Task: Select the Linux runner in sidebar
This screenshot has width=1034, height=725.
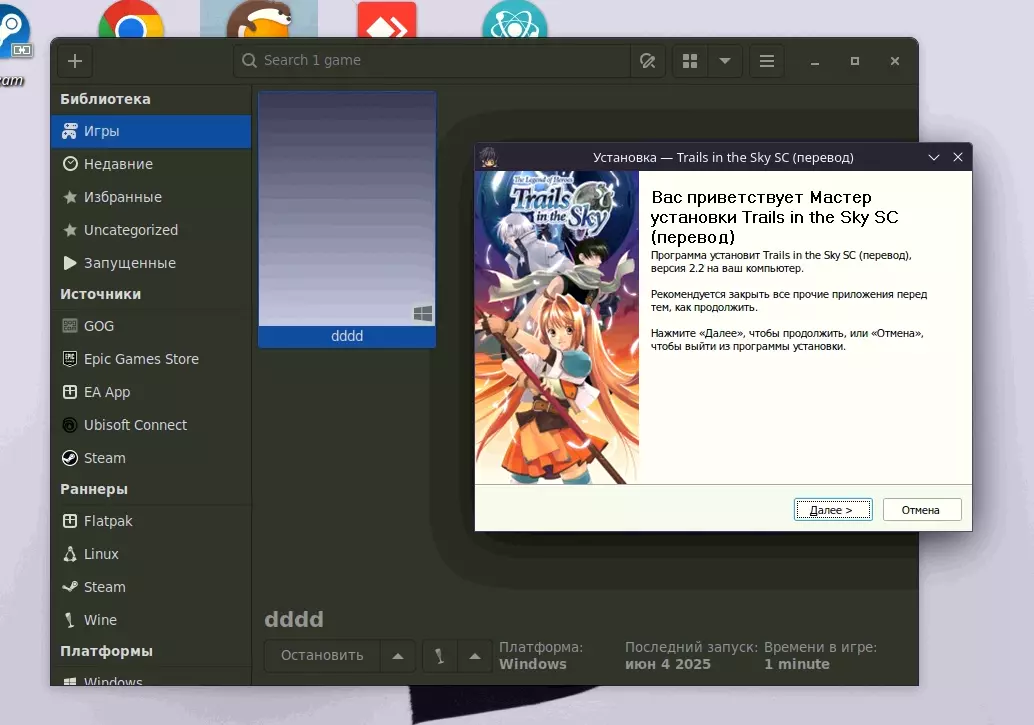Action: [101, 554]
